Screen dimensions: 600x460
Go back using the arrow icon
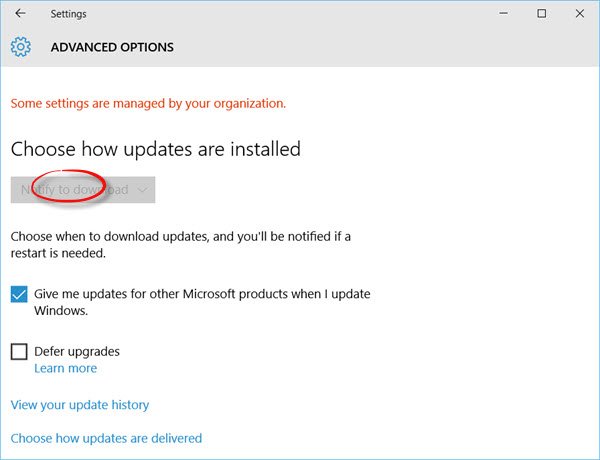coord(20,13)
